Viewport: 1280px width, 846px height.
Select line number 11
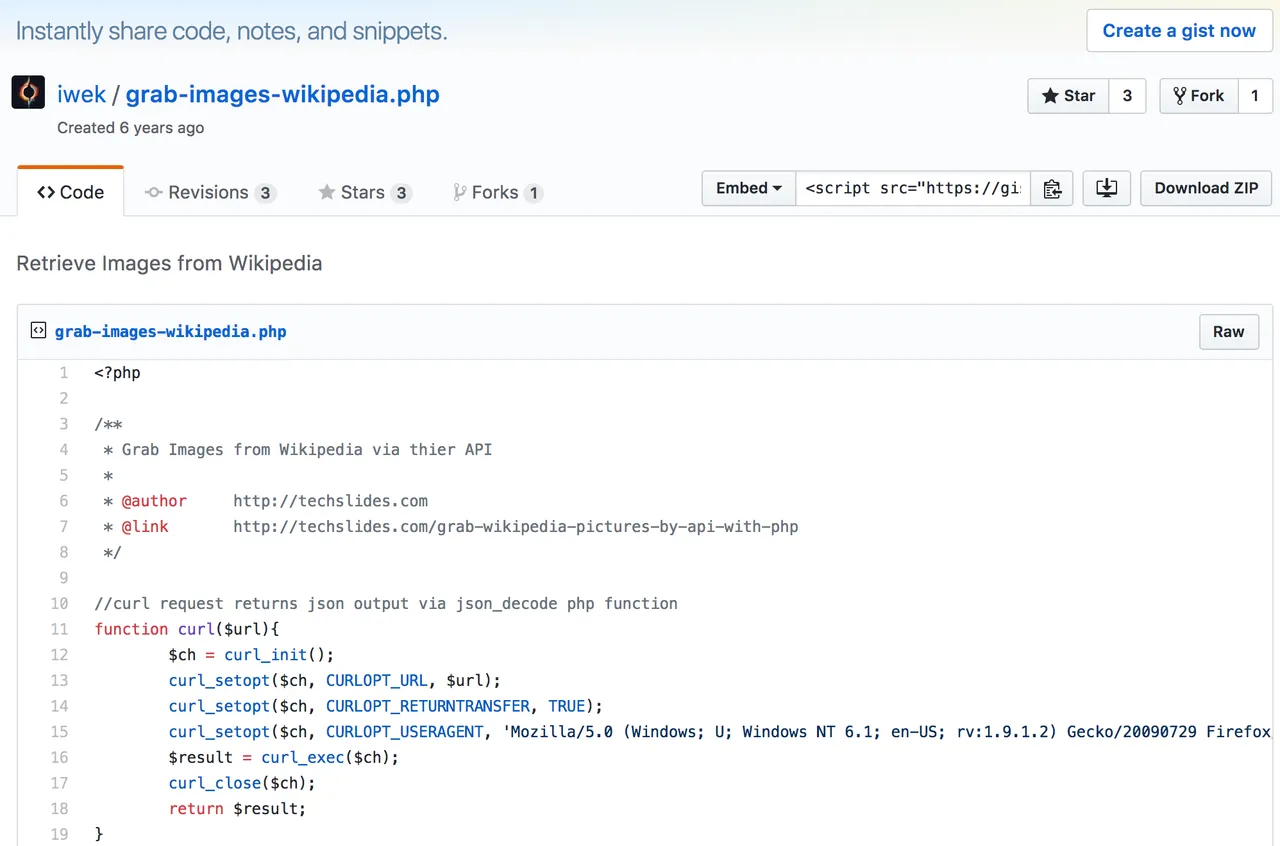(59, 629)
